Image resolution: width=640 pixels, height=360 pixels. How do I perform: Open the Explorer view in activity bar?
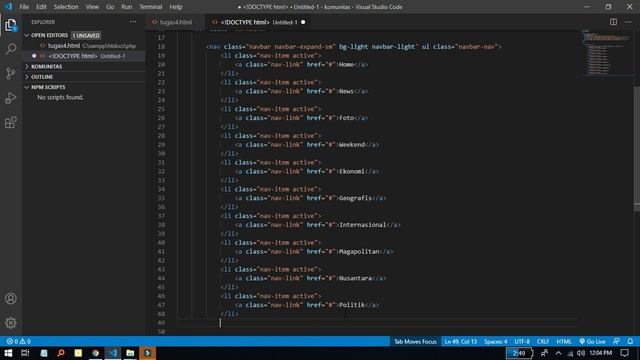point(11,25)
